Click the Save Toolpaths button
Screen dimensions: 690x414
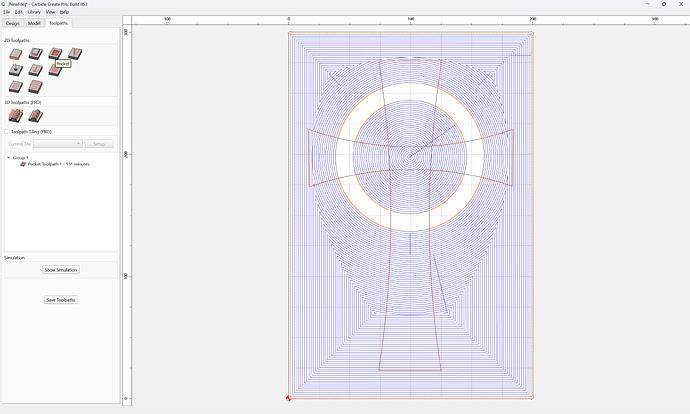(61, 300)
